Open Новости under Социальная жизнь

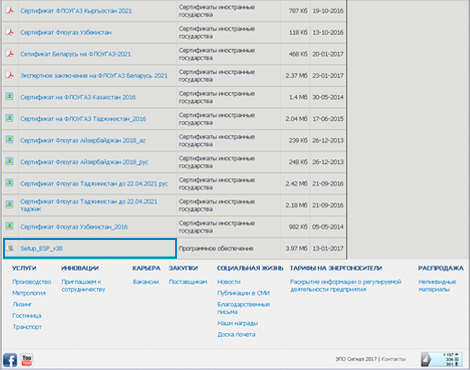click(229, 282)
